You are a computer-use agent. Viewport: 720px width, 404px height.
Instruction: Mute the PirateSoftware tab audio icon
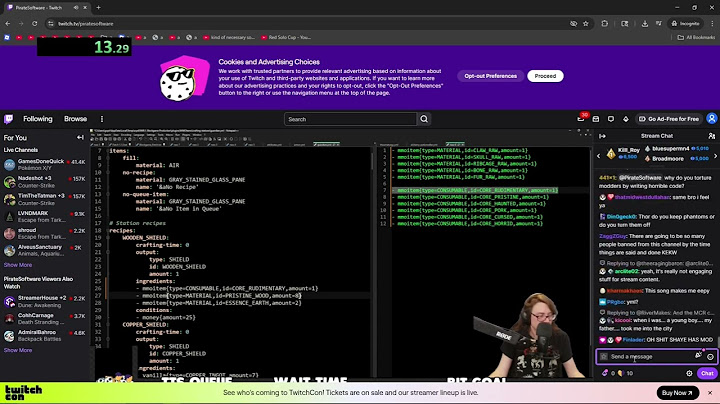point(76,7)
